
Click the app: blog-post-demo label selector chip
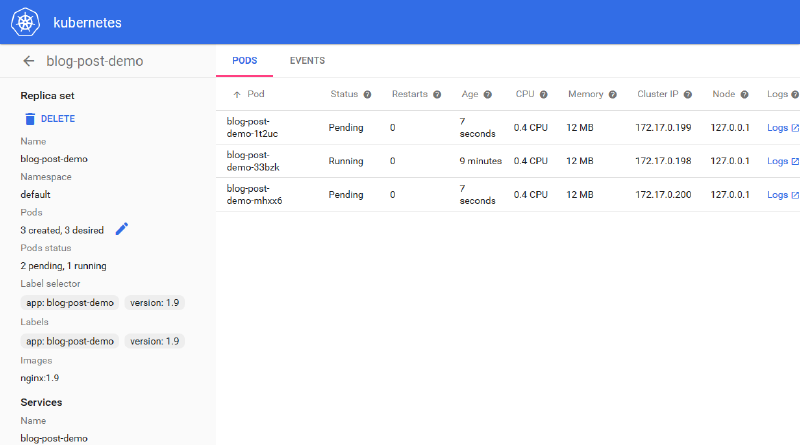click(70, 303)
